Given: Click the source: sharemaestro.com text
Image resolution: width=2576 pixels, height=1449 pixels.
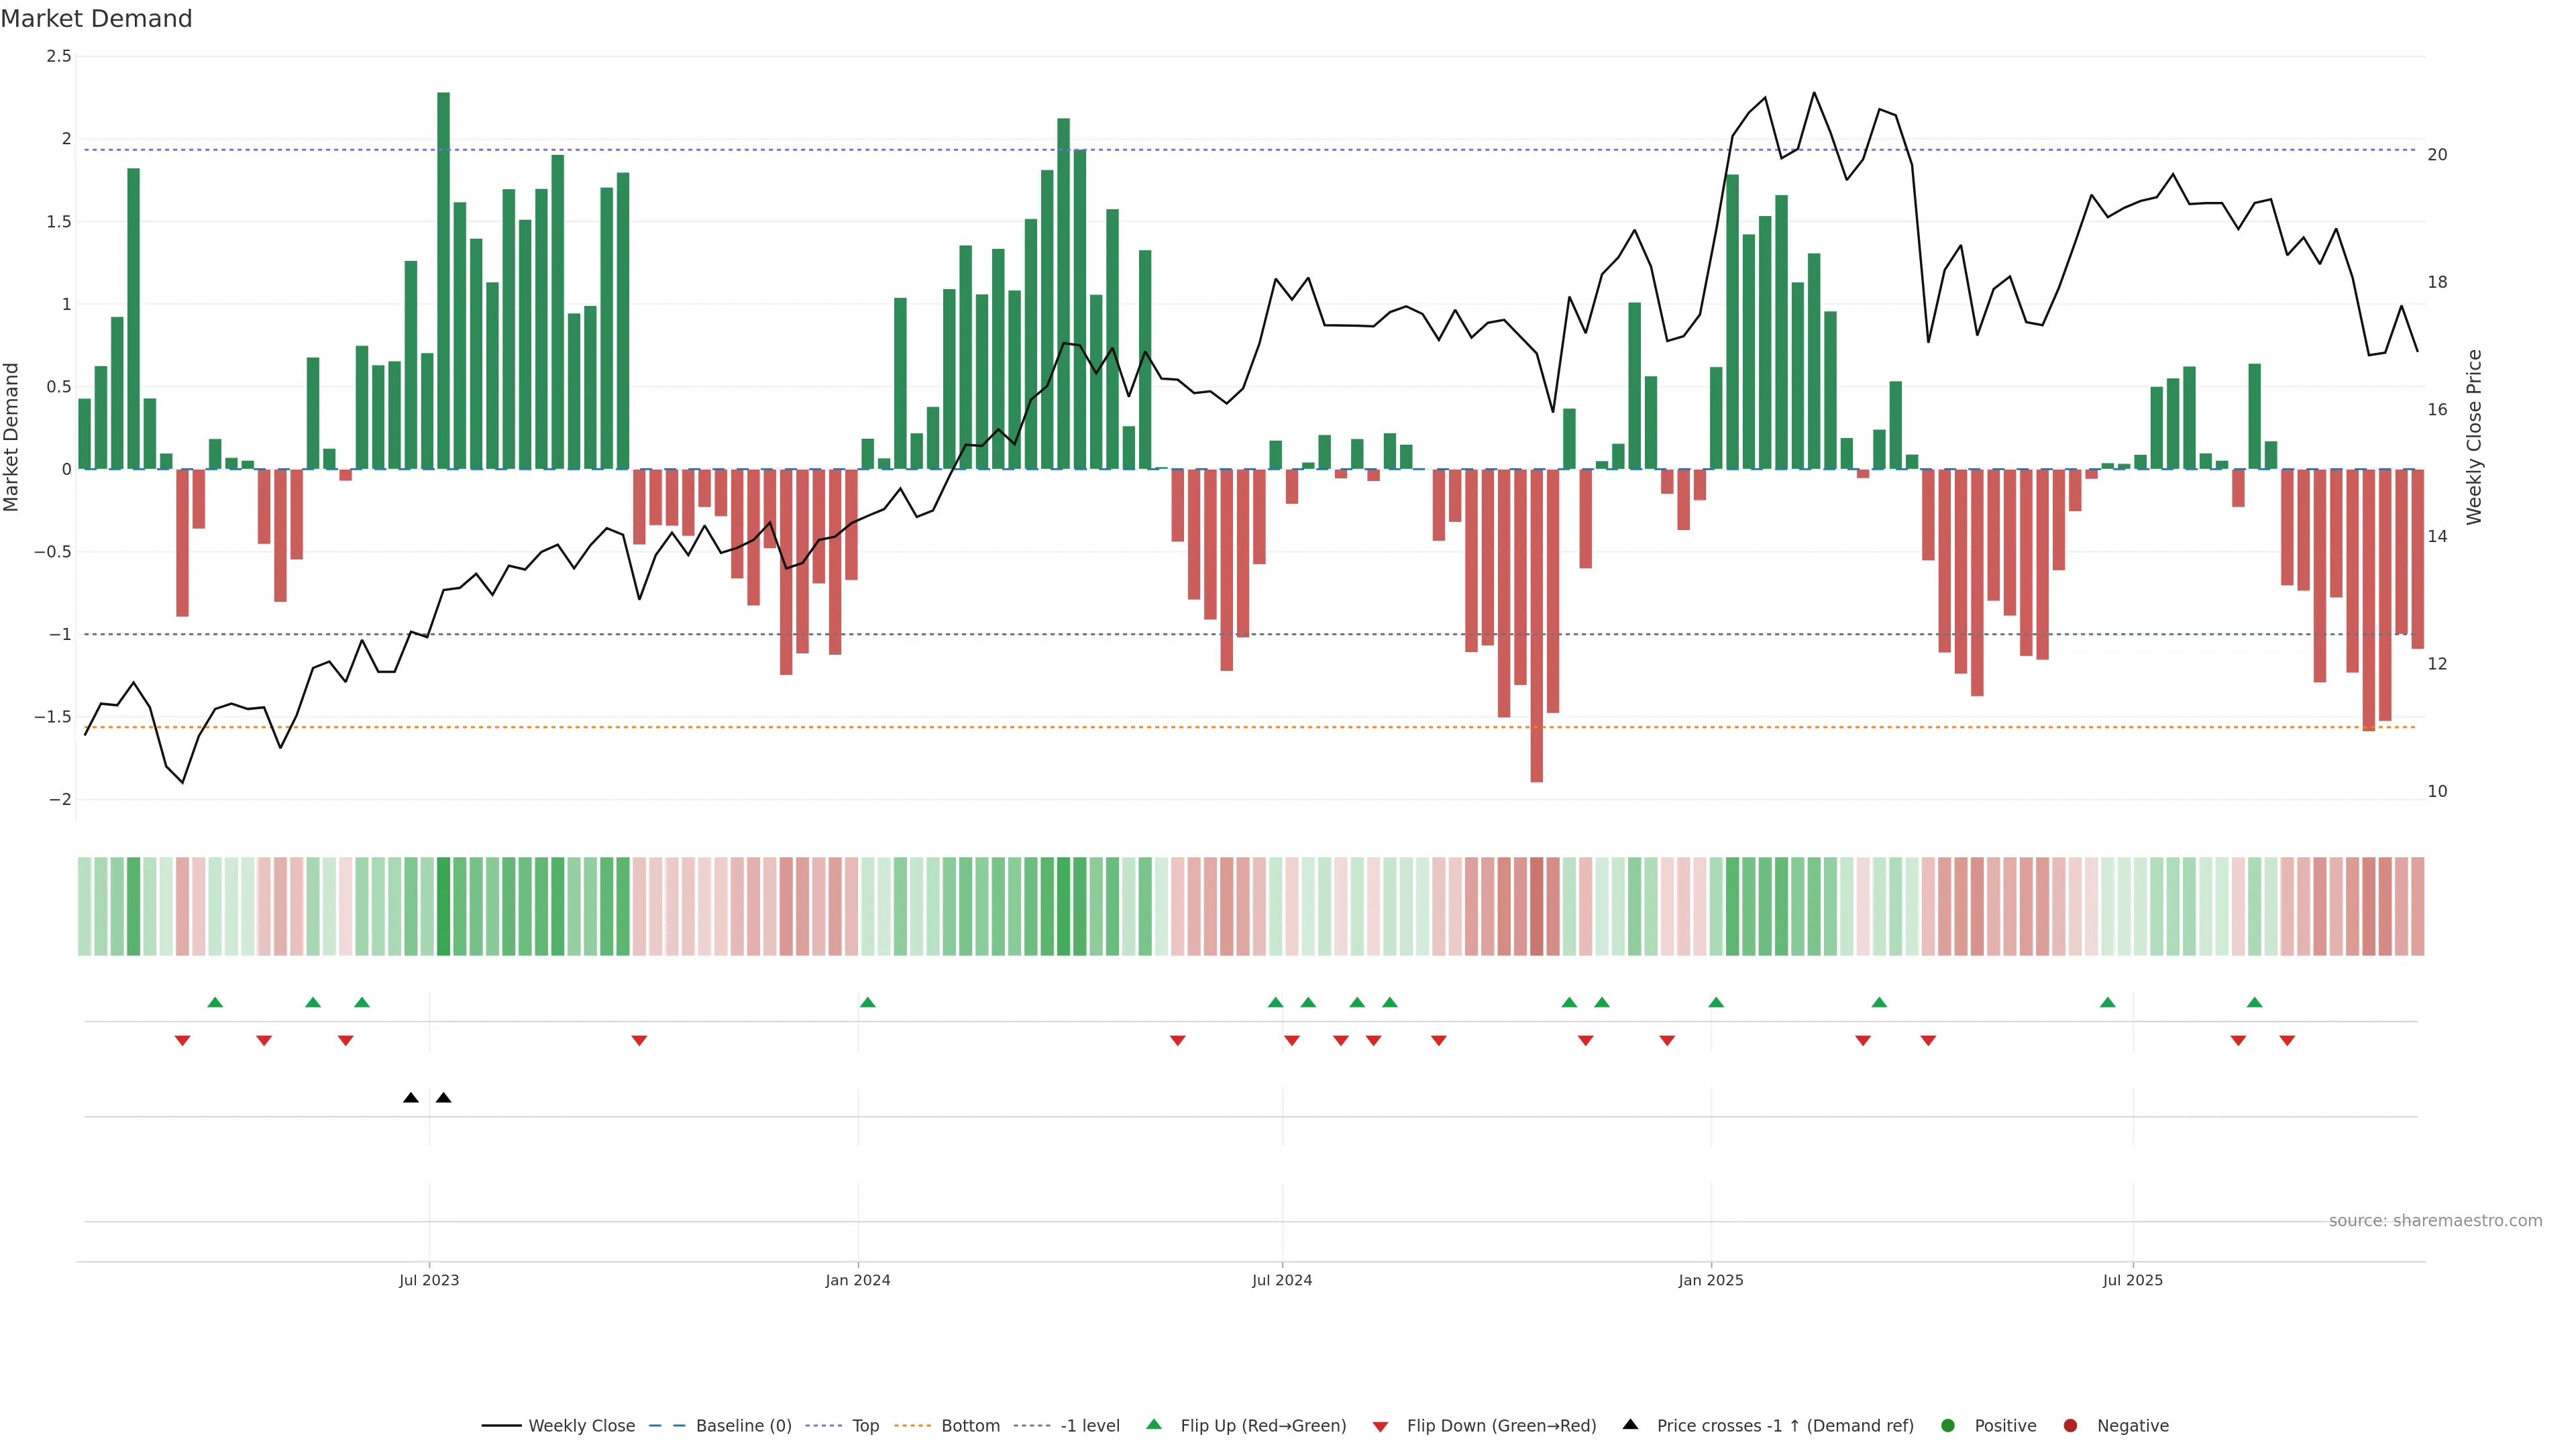Looking at the screenshot, I should click(2435, 1221).
